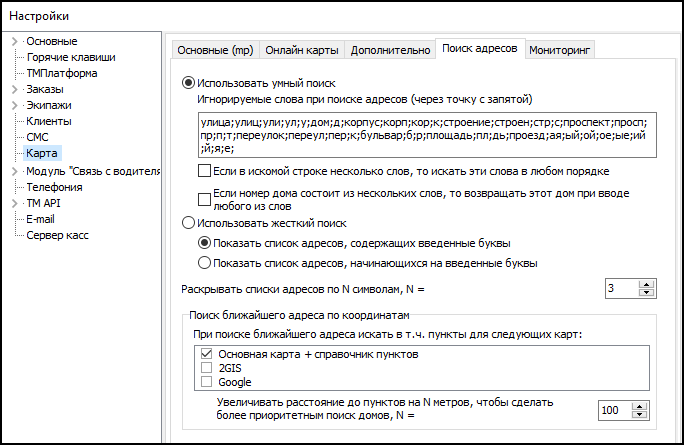The width and height of the screenshot is (684, 445).
Task: Expand the Заказы tree node
Action: click(x=14, y=89)
